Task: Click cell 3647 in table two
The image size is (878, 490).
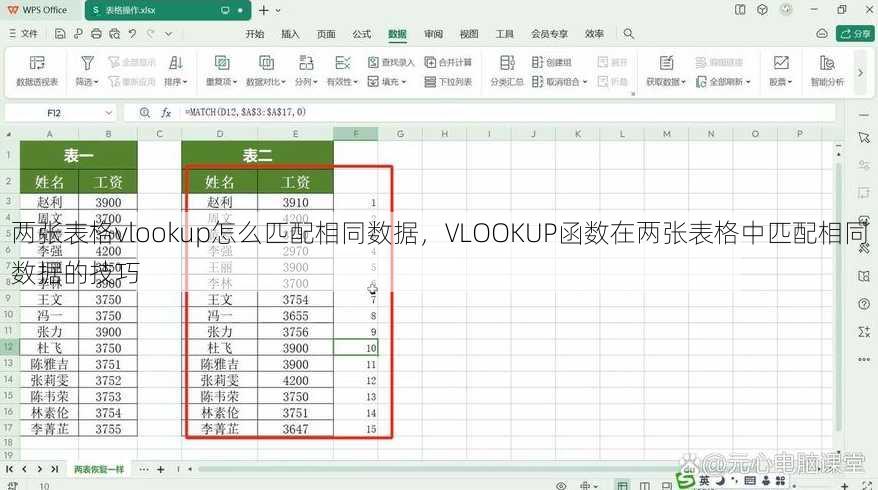Action: click(x=296, y=429)
